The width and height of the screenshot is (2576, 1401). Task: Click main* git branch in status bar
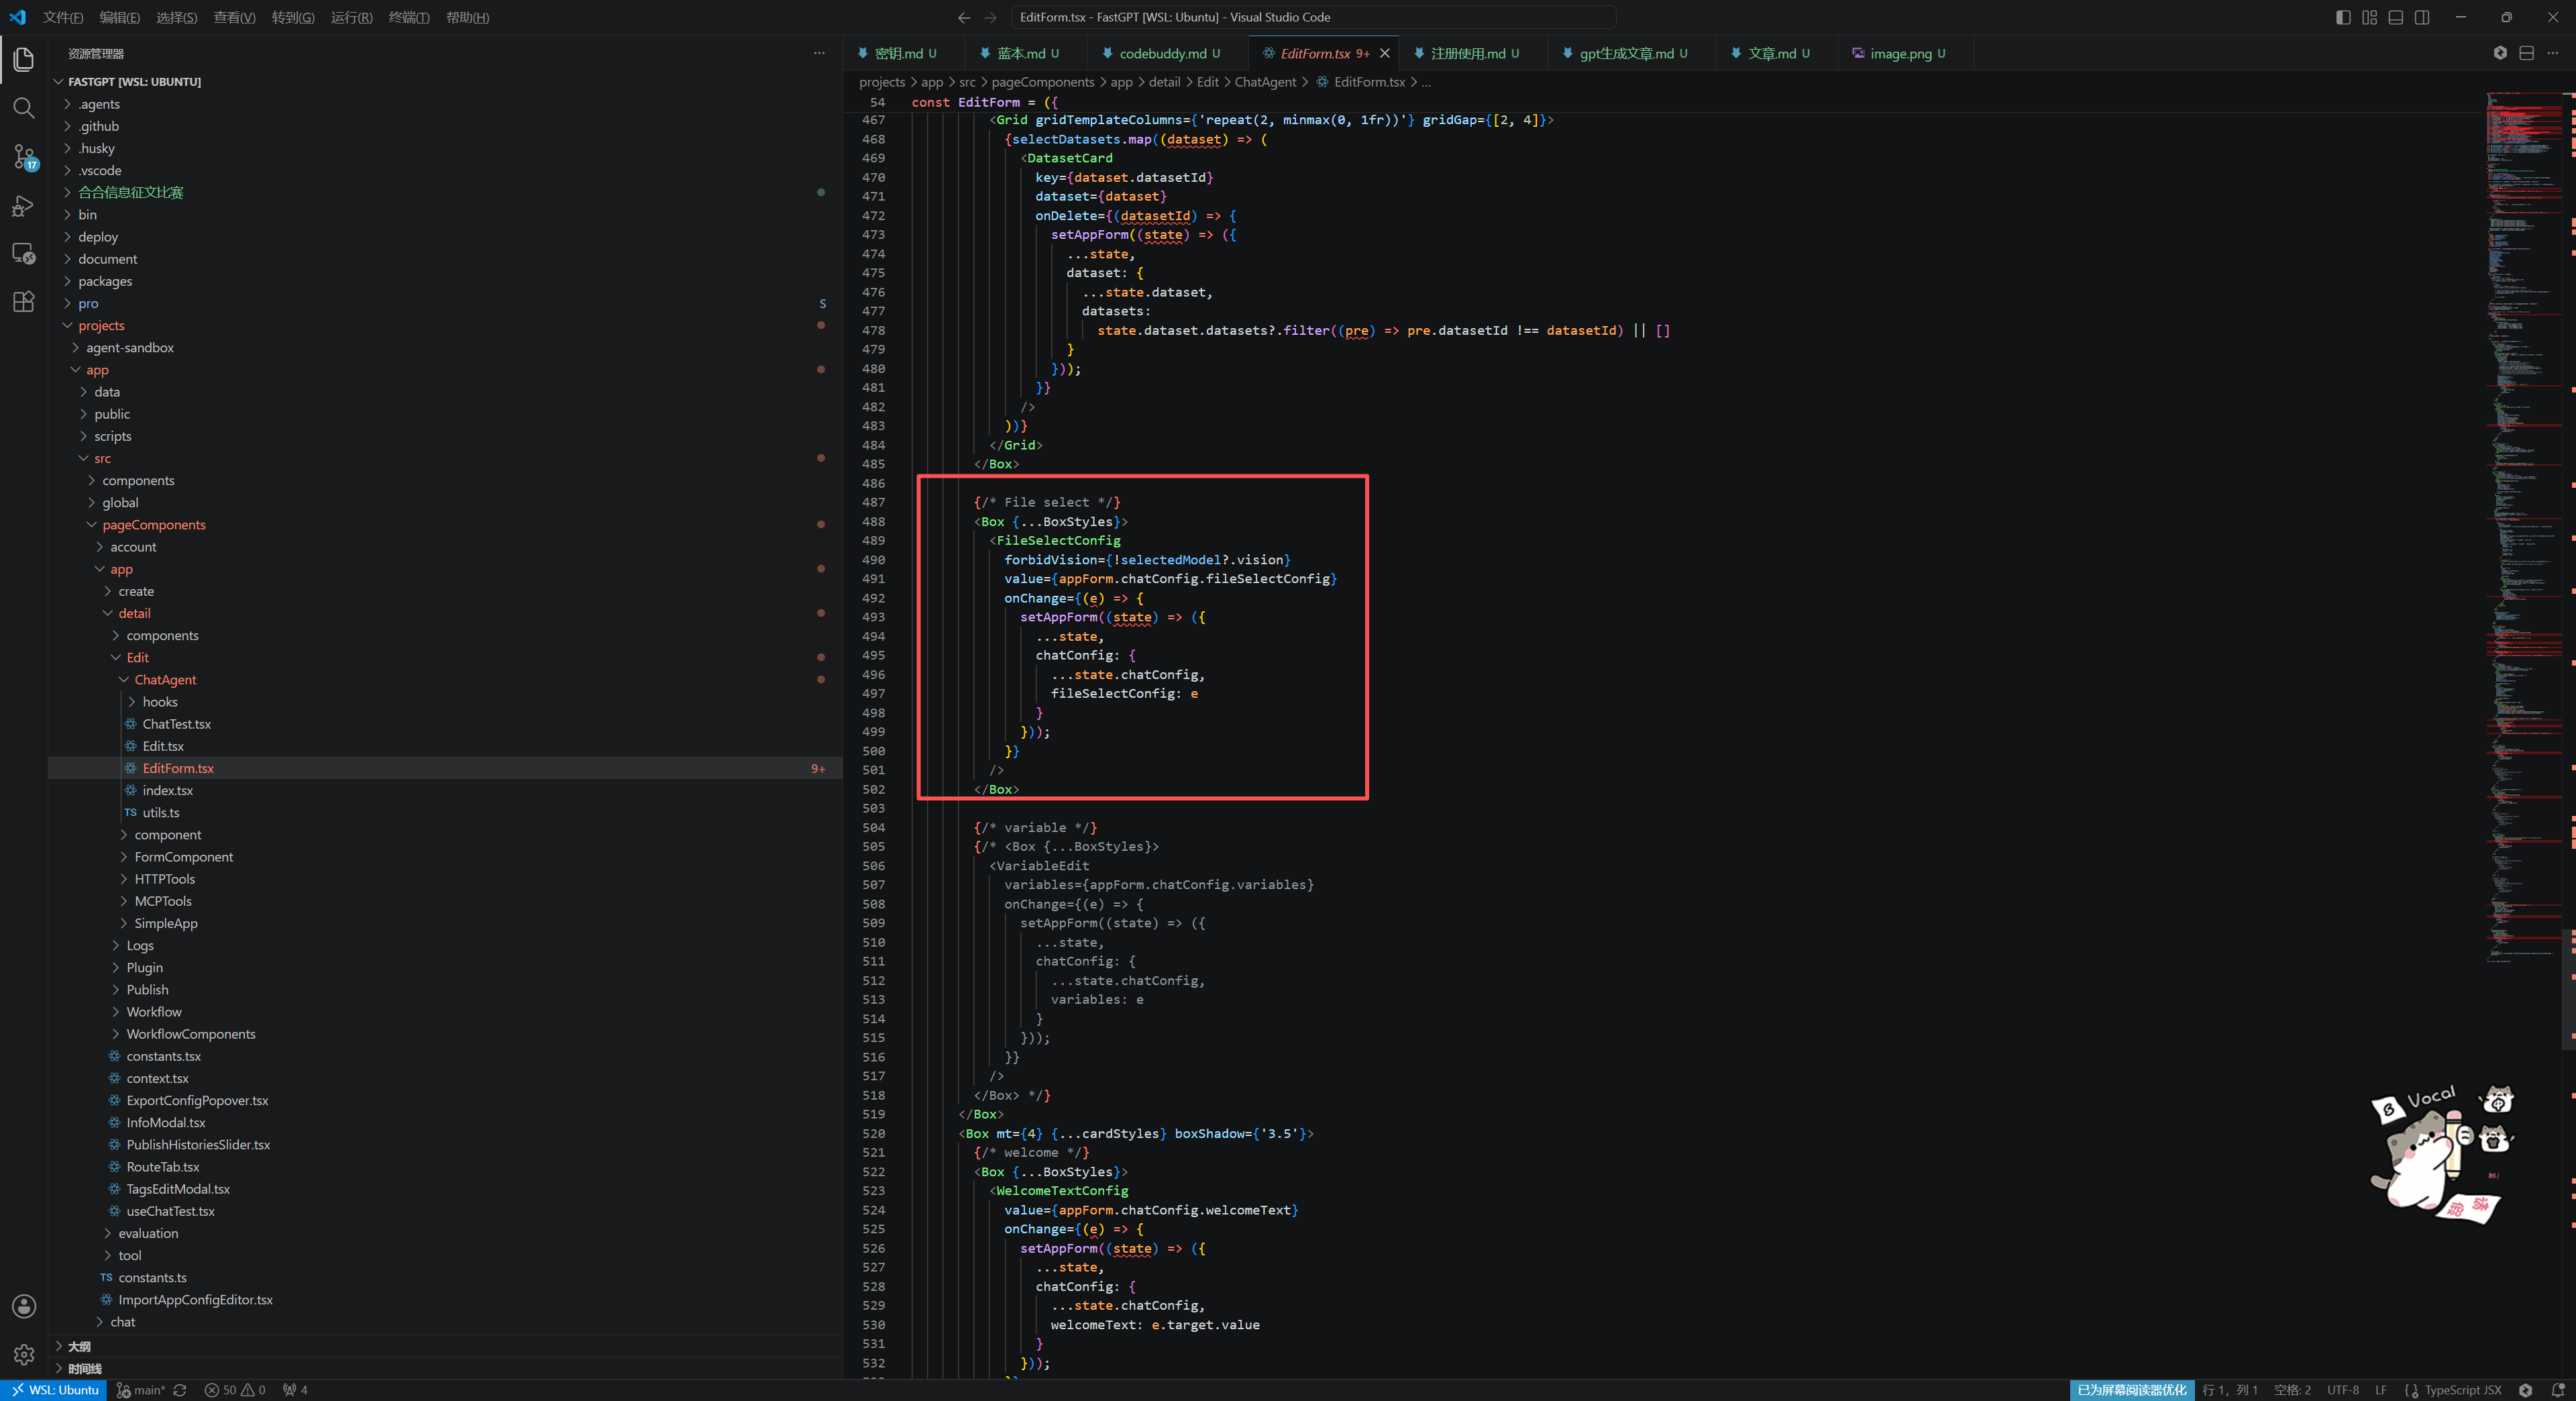[140, 1390]
